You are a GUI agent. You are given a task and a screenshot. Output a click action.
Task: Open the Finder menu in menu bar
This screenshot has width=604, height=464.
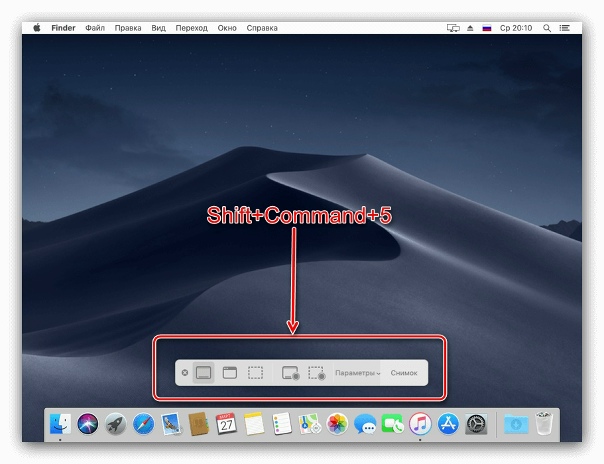coord(63,28)
